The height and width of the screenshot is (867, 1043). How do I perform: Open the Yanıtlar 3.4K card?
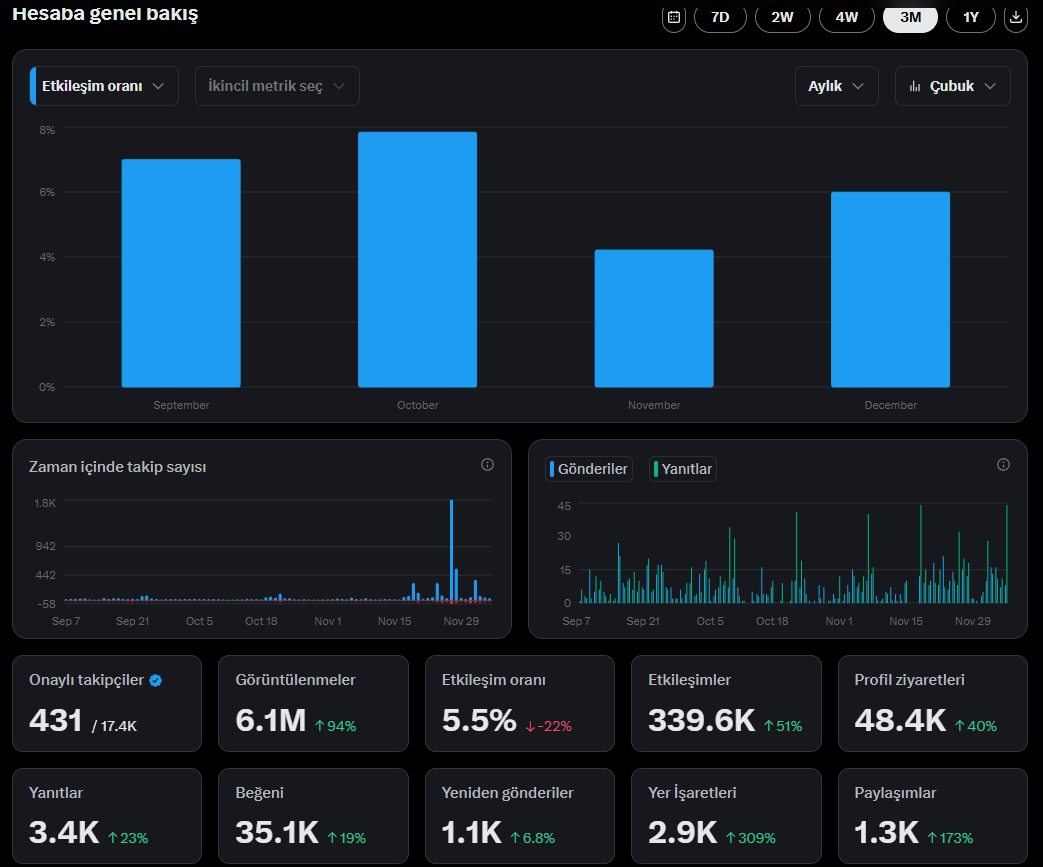[x=107, y=816]
